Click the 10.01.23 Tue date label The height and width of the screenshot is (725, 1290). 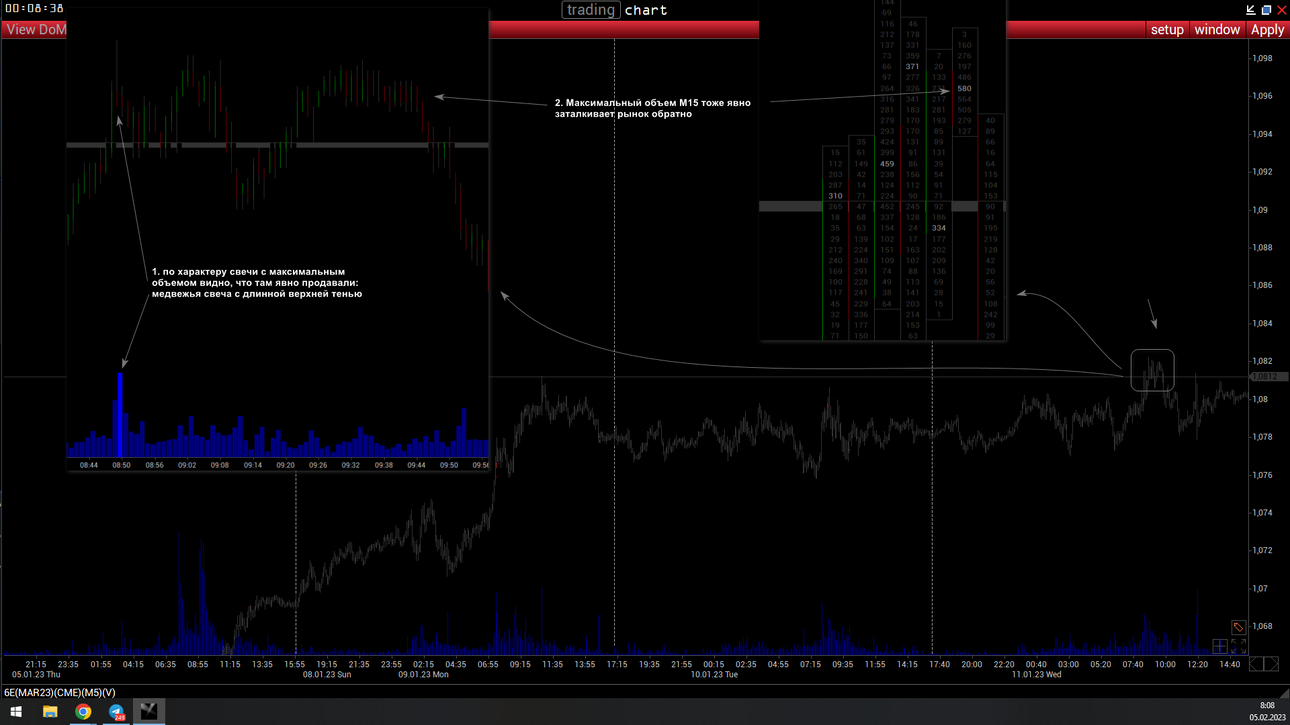click(x=714, y=675)
